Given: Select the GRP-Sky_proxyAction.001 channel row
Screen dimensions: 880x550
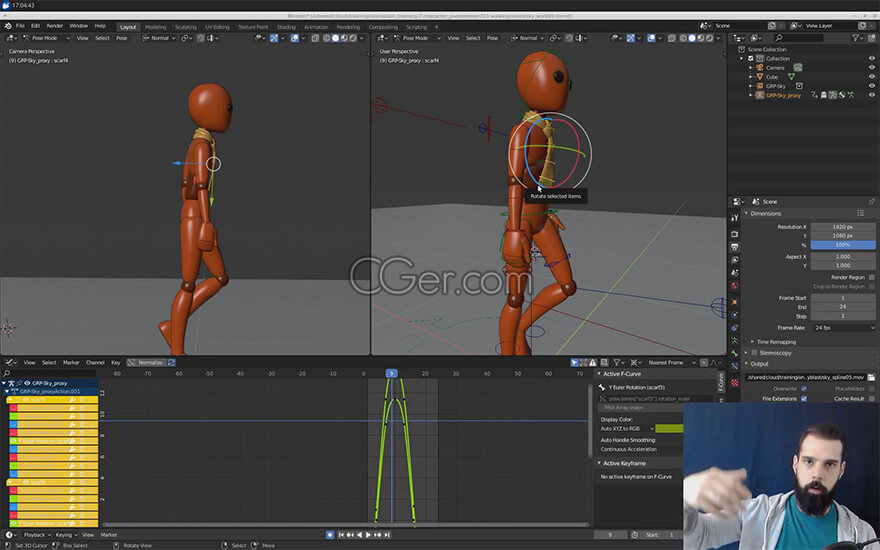Looking at the screenshot, I should point(49,391).
